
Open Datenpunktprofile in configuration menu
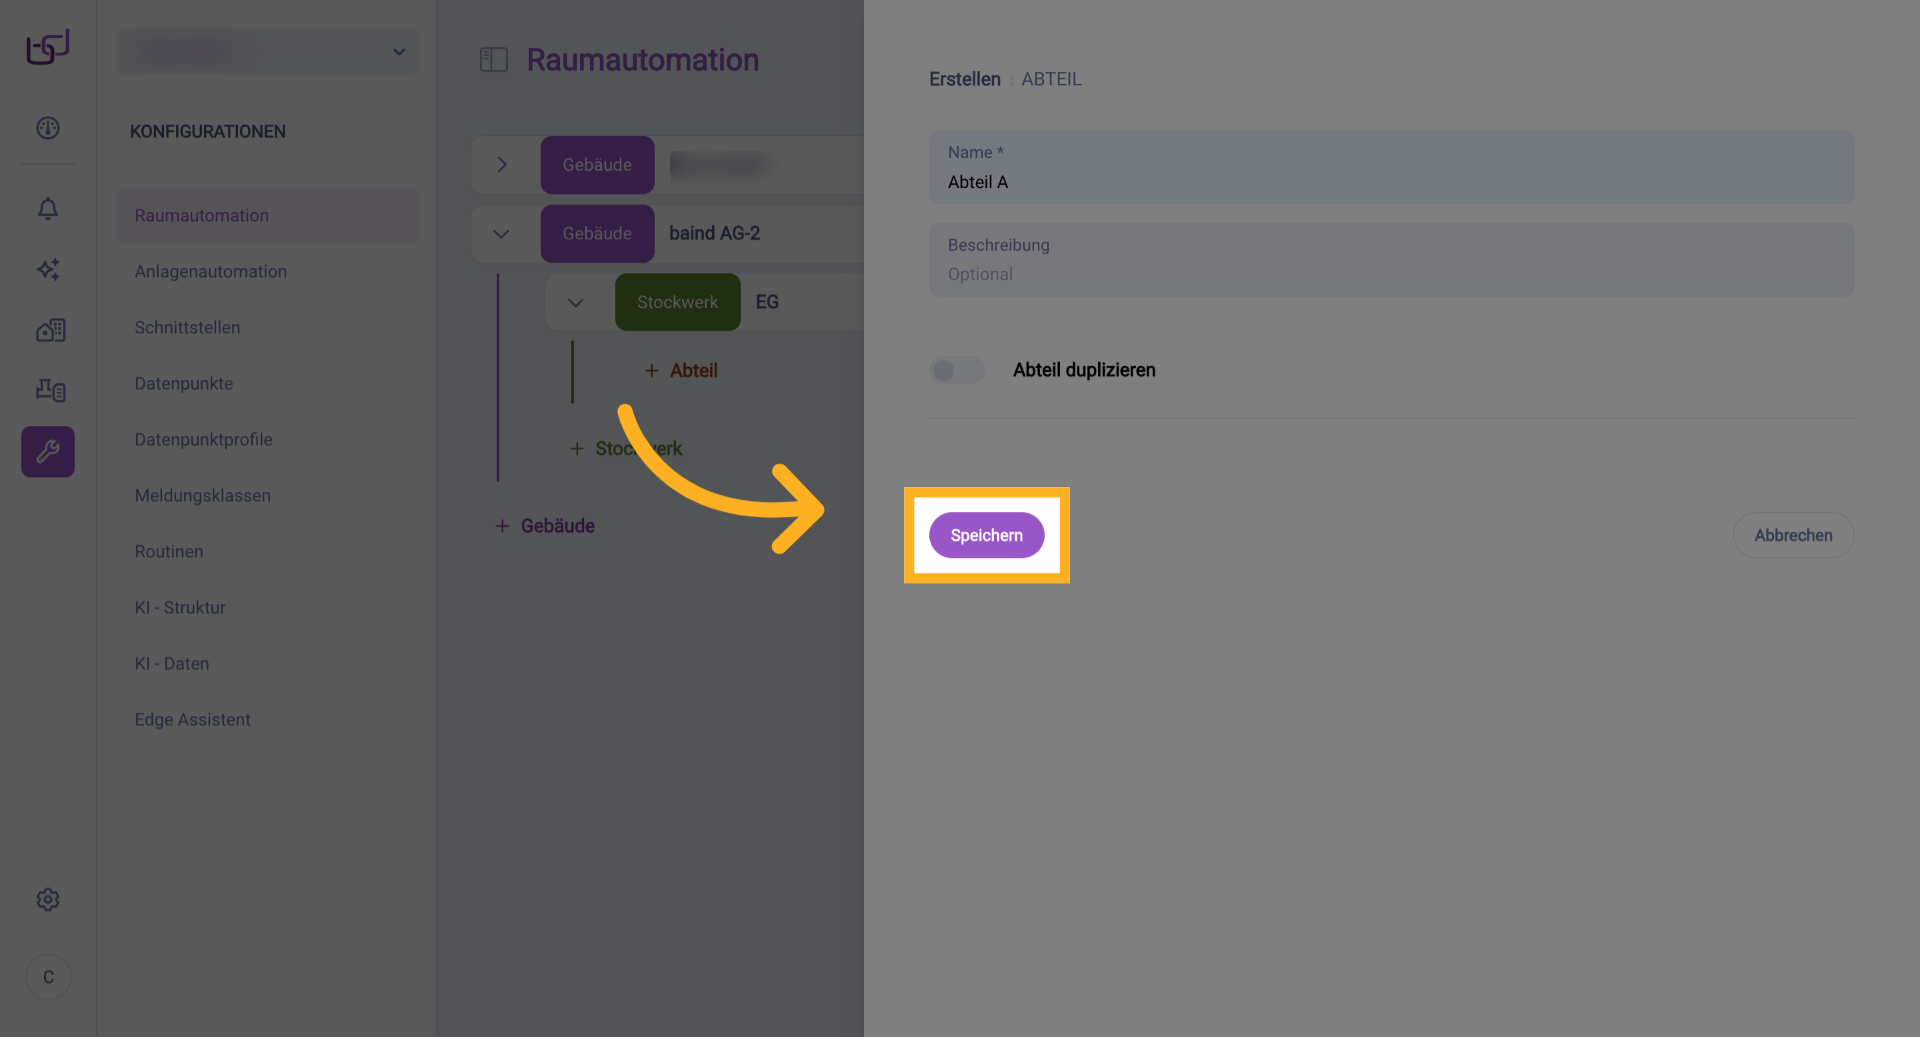pos(204,439)
